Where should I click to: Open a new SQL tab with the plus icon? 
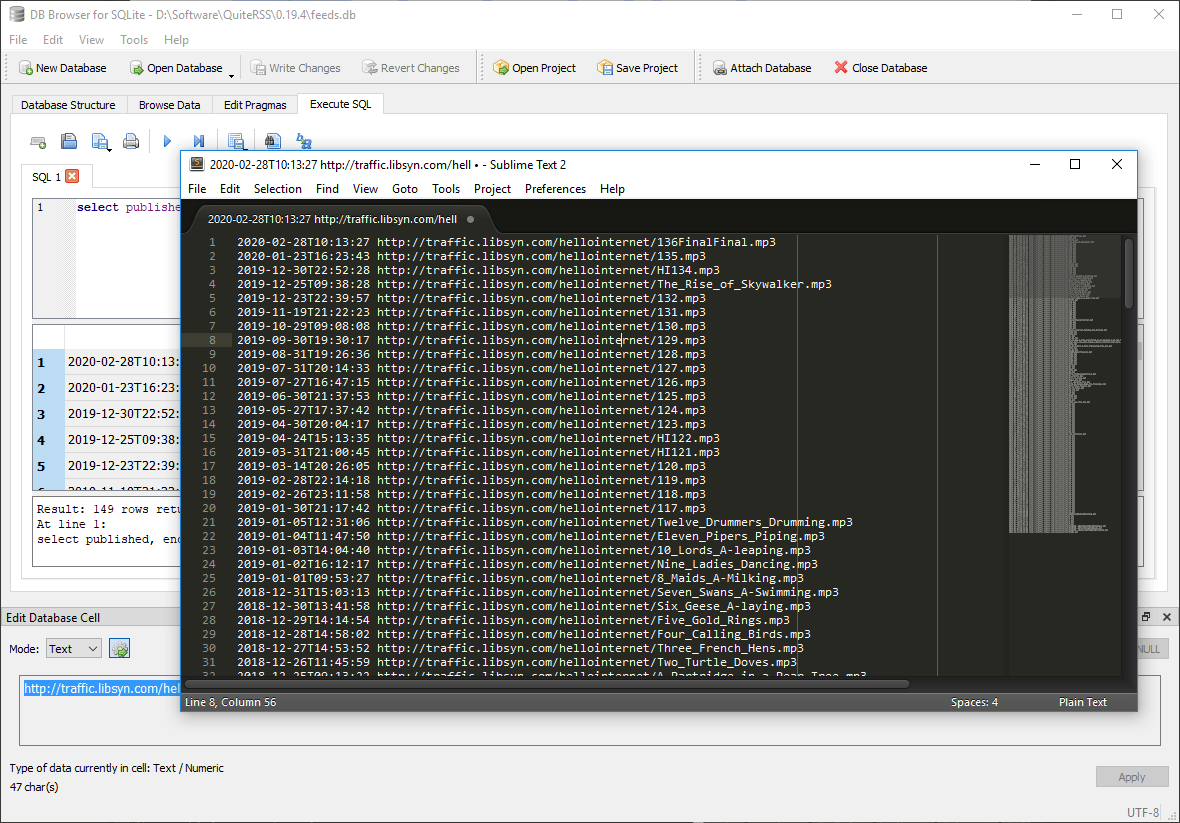click(38, 140)
